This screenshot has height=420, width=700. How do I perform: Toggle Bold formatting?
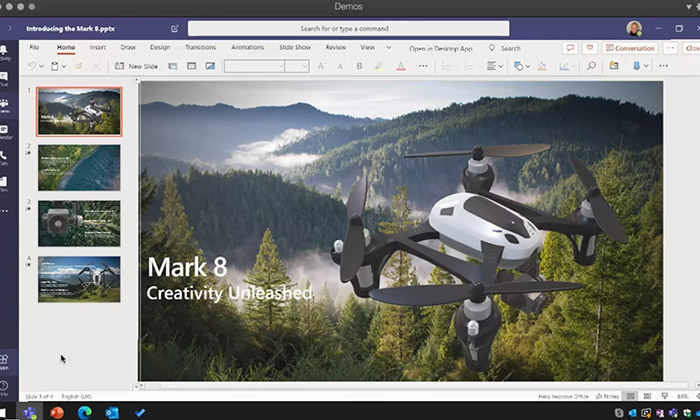tap(359, 66)
